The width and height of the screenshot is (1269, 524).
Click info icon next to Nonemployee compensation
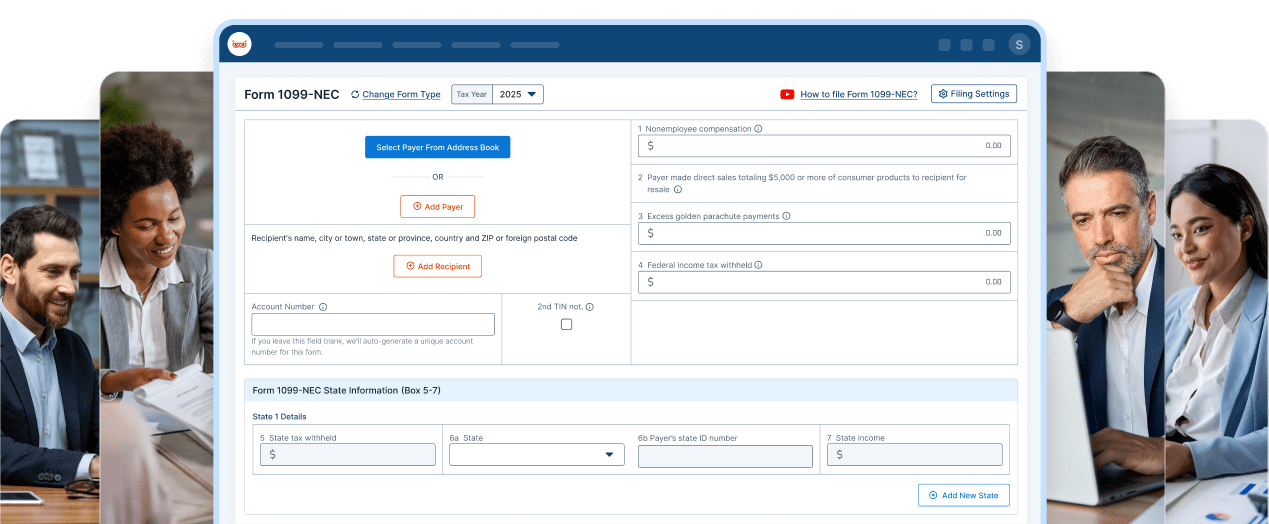coord(758,129)
